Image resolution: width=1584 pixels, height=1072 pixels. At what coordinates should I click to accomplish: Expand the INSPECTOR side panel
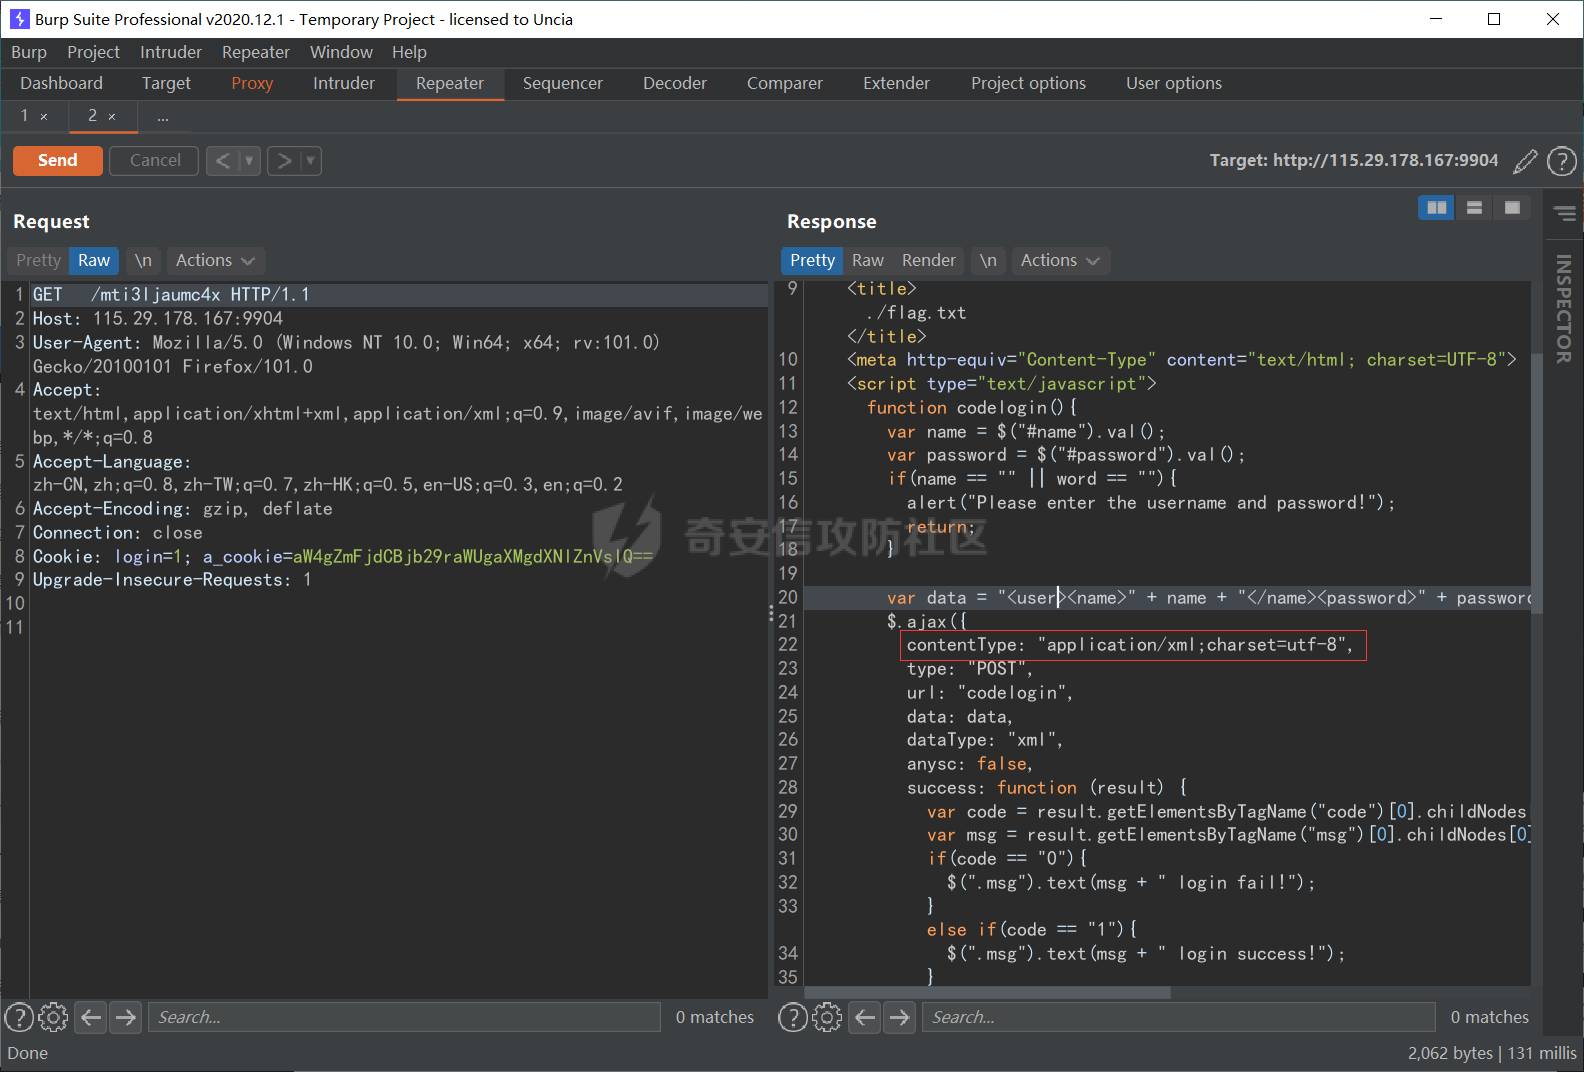coord(1564,309)
